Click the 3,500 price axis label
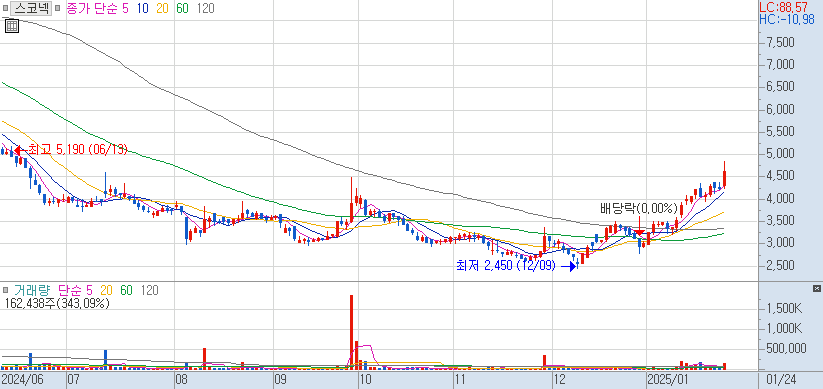 pos(780,220)
